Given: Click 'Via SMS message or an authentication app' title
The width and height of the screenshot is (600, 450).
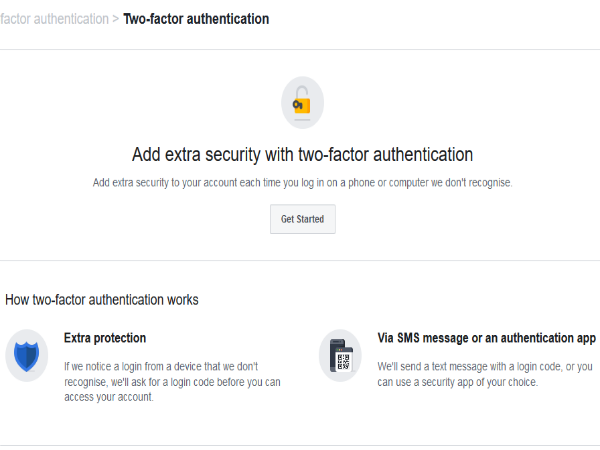Looking at the screenshot, I should point(487,338).
